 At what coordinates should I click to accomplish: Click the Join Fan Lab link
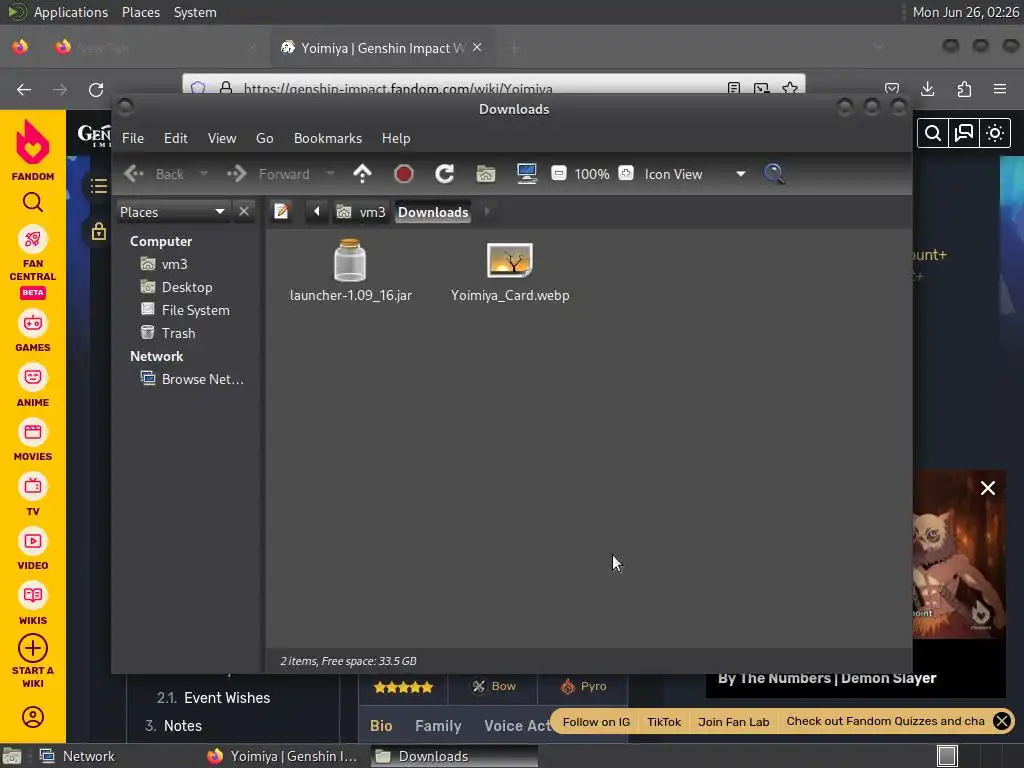coord(733,722)
